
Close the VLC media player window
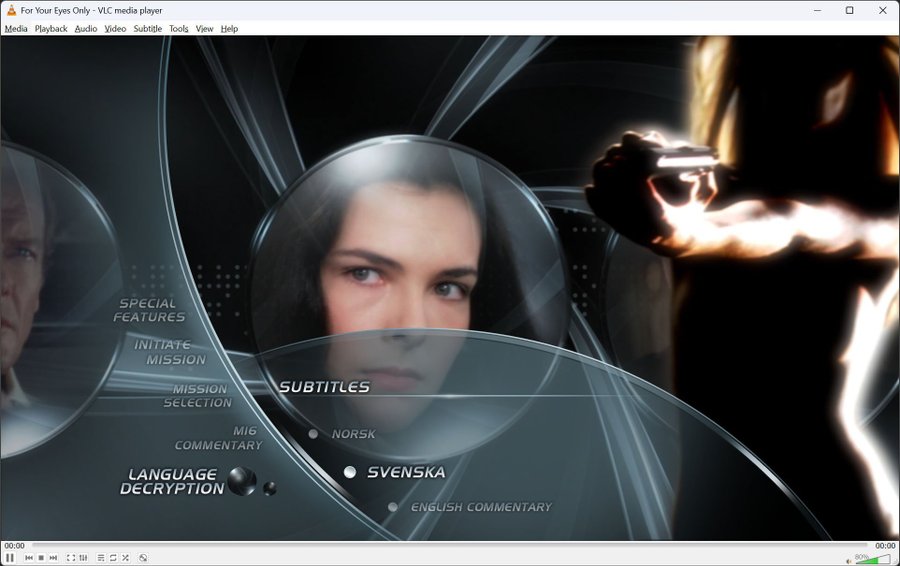coord(883,10)
